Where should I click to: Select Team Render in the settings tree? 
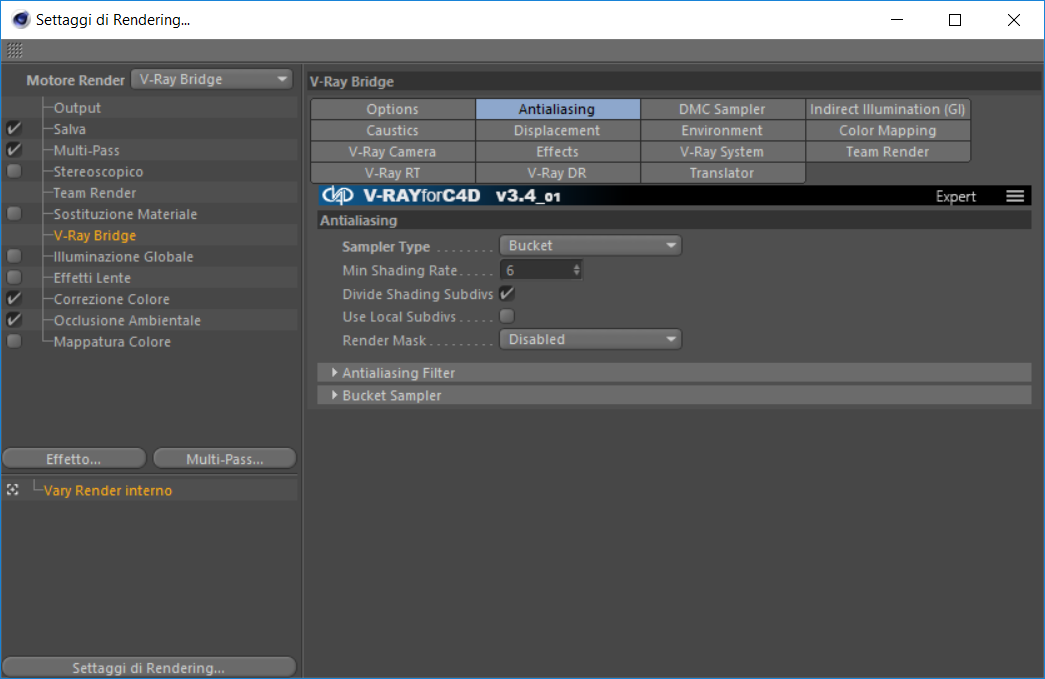[95, 193]
